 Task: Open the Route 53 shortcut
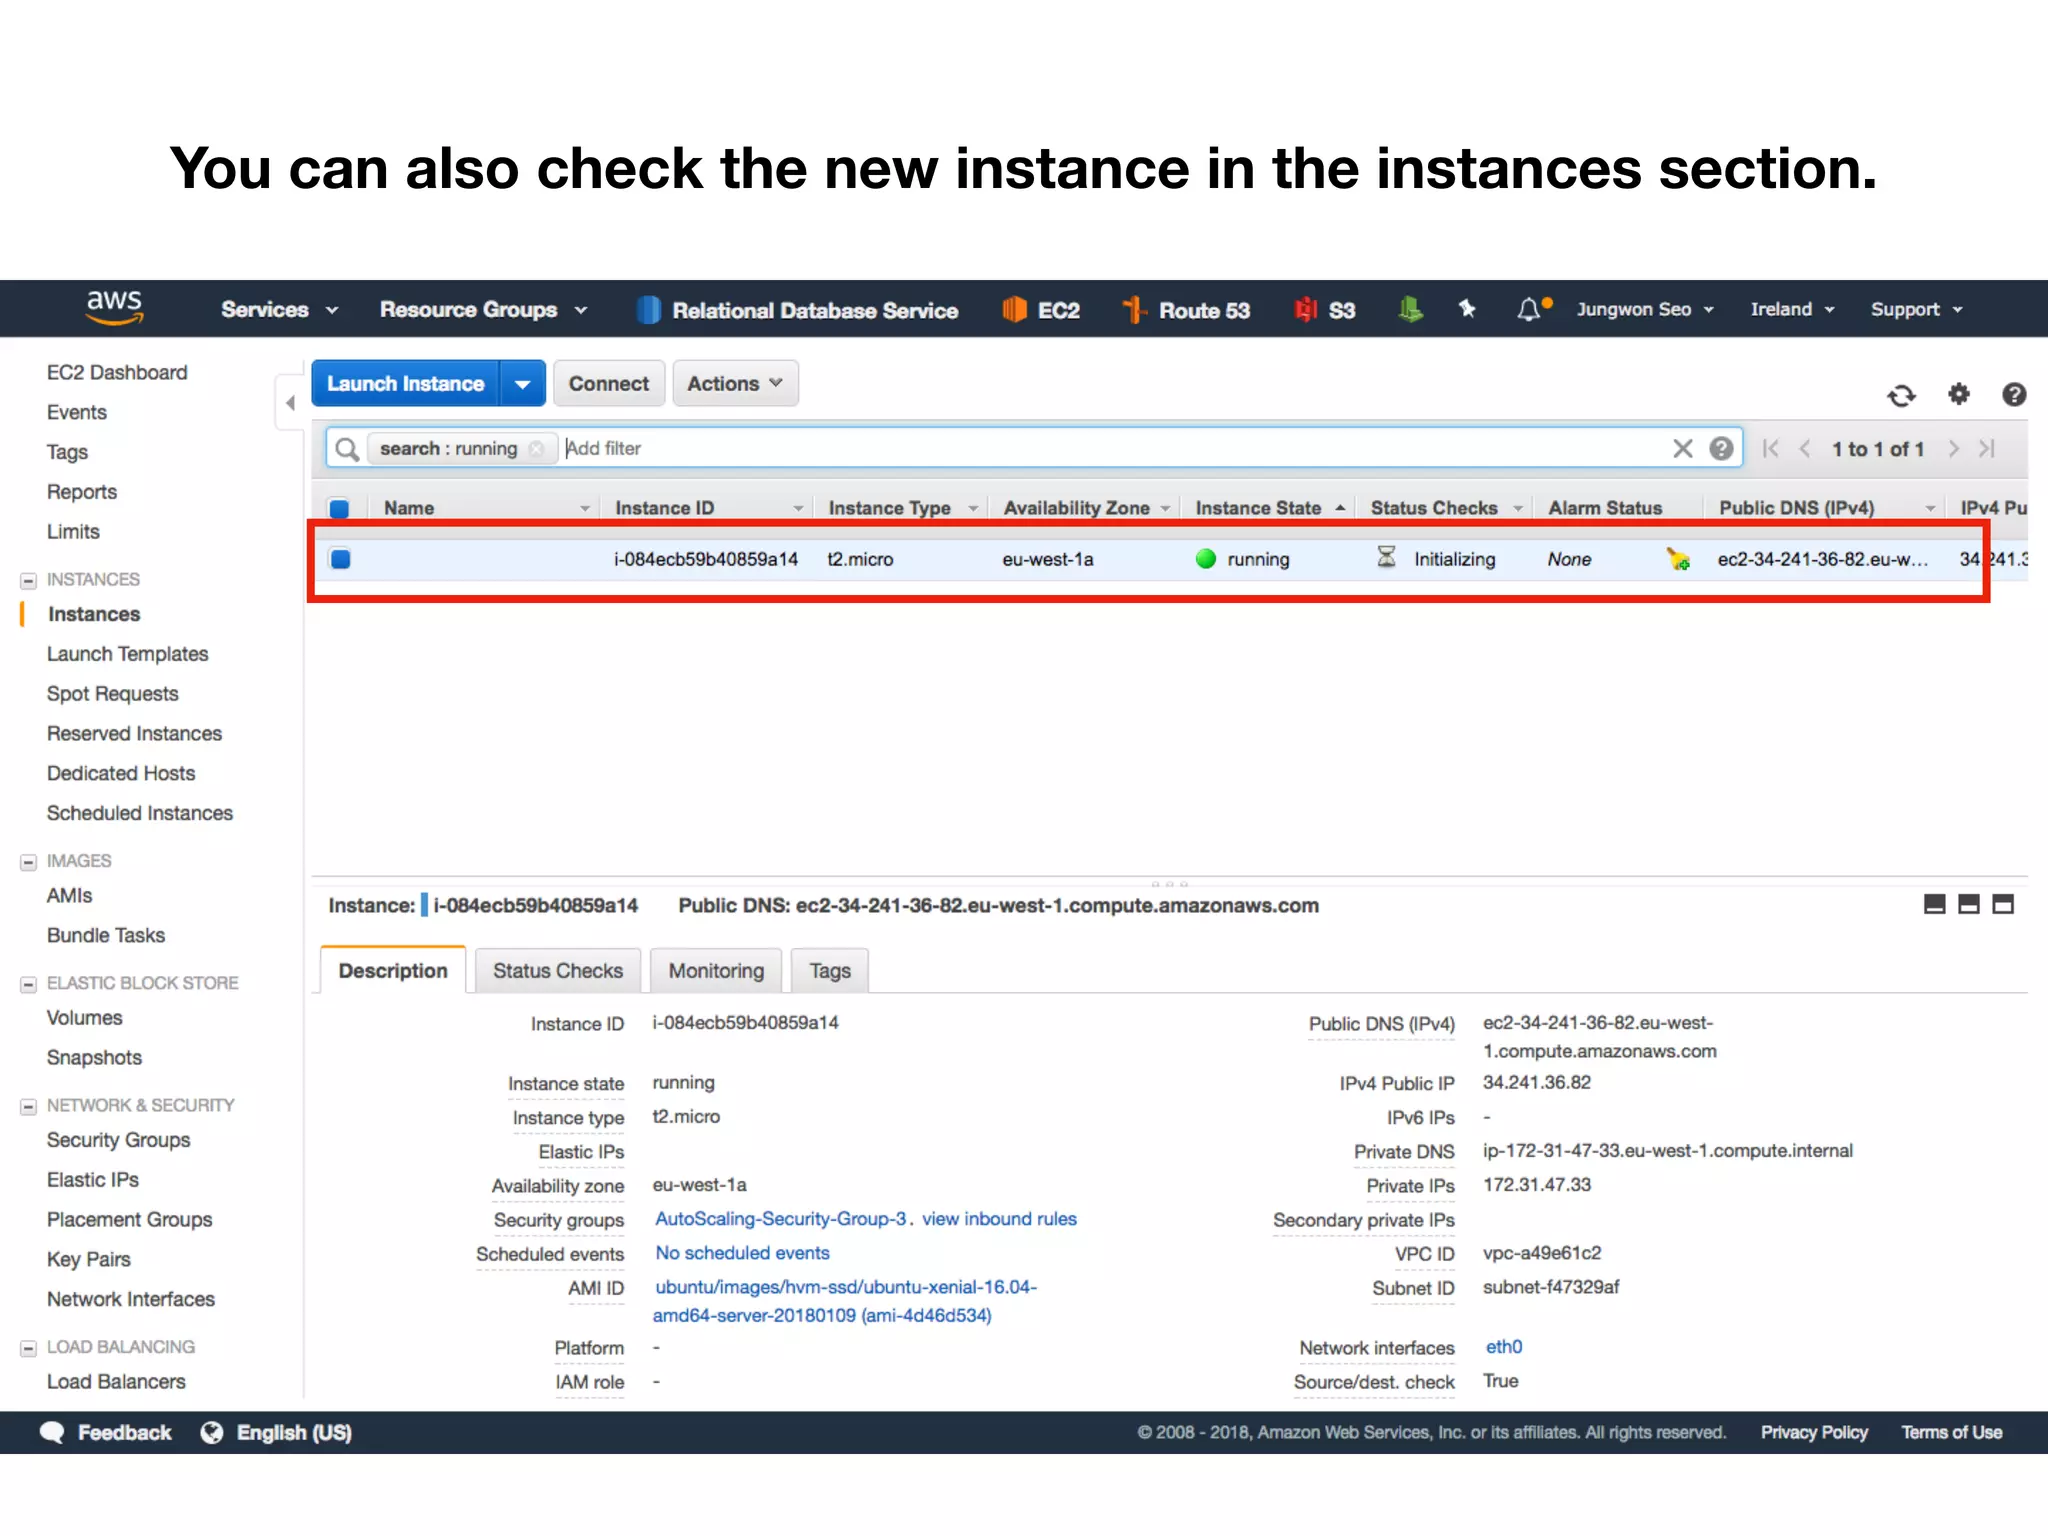(1186, 310)
